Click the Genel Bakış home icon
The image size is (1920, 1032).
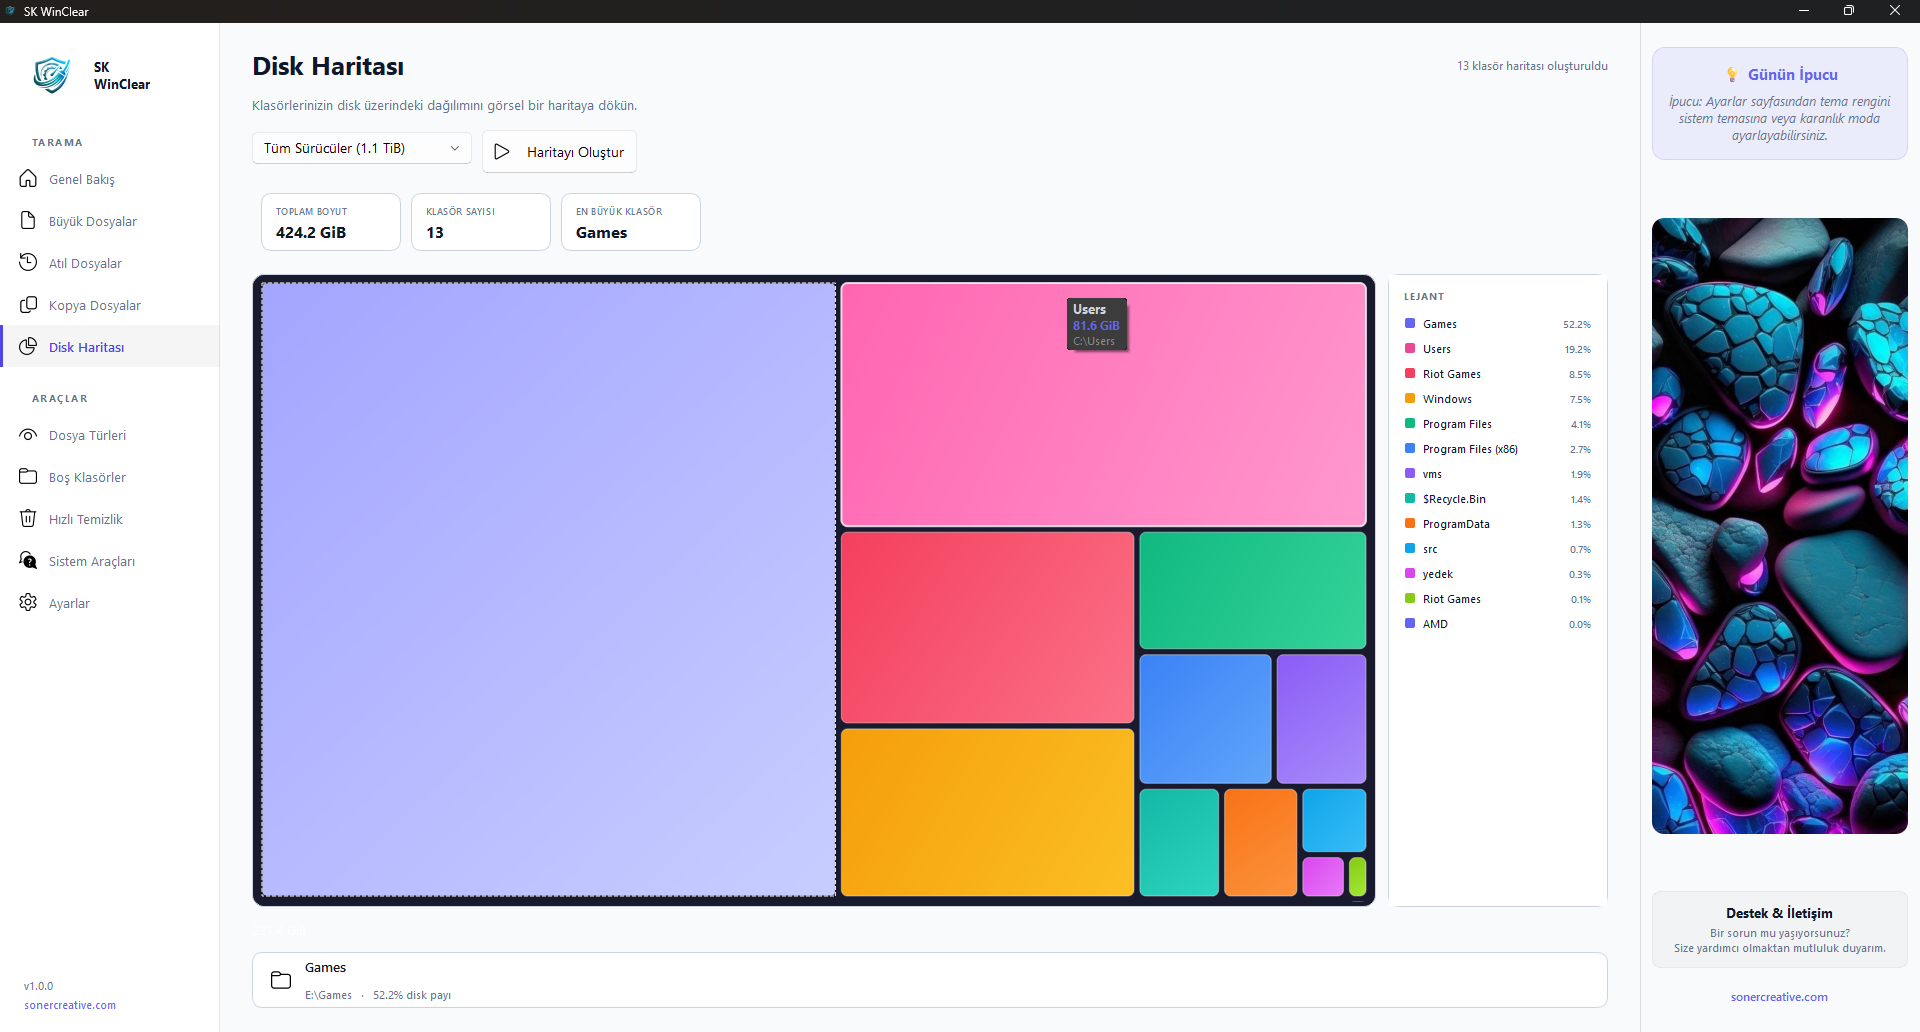28,179
